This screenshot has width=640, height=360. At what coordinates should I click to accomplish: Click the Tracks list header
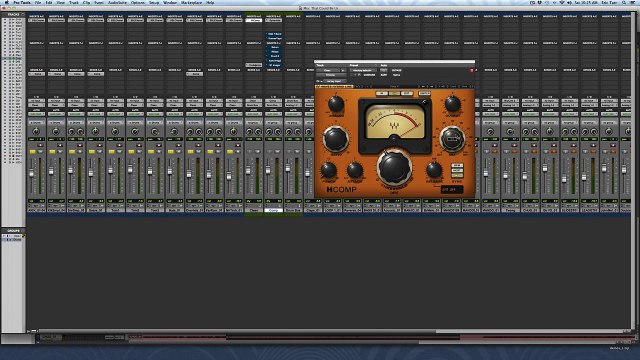tap(13, 15)
